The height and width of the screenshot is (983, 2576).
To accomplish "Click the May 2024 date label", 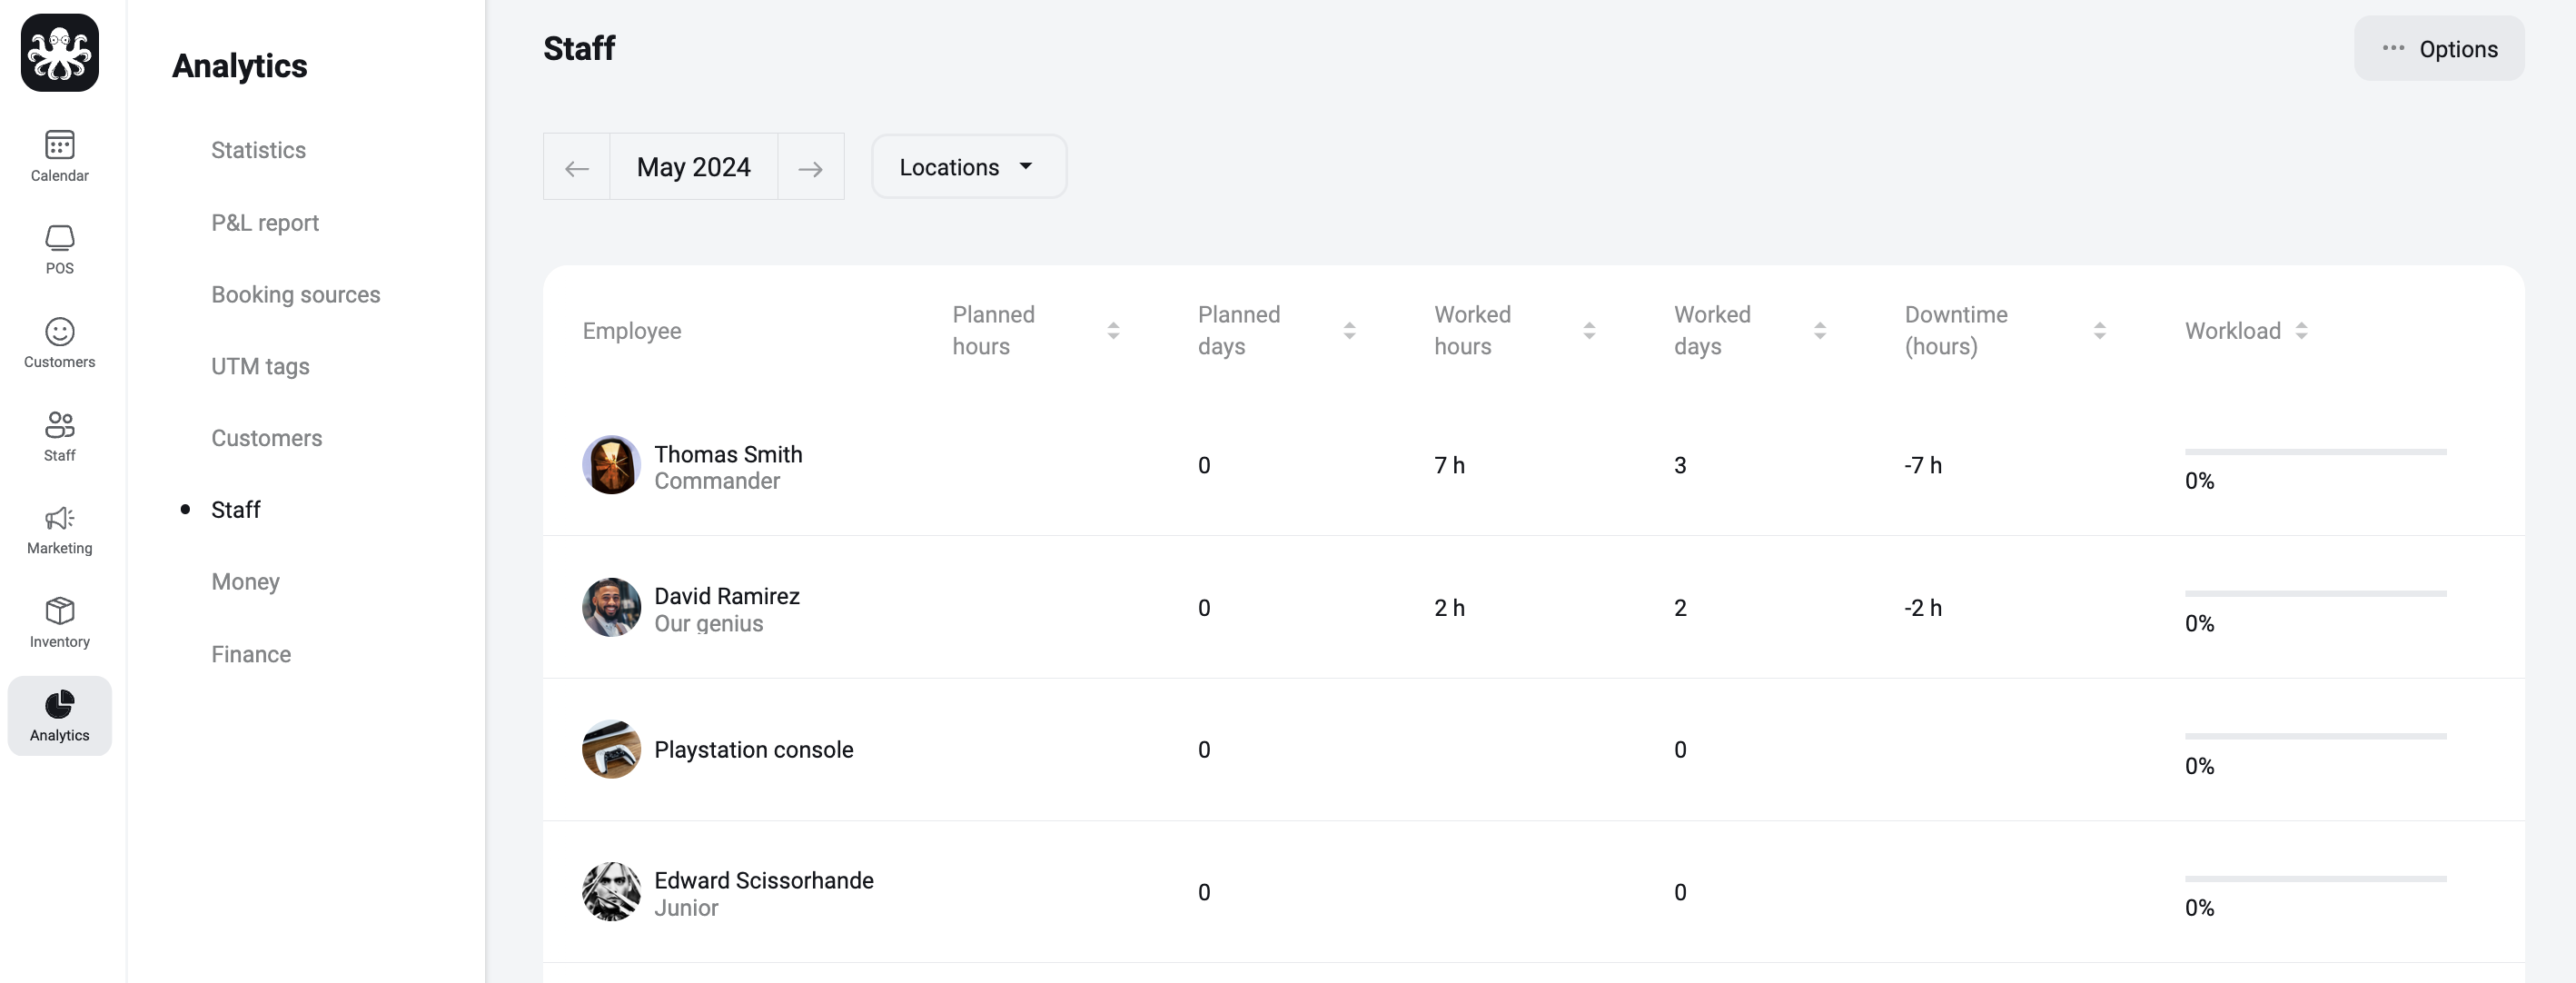I will point(694,167).
